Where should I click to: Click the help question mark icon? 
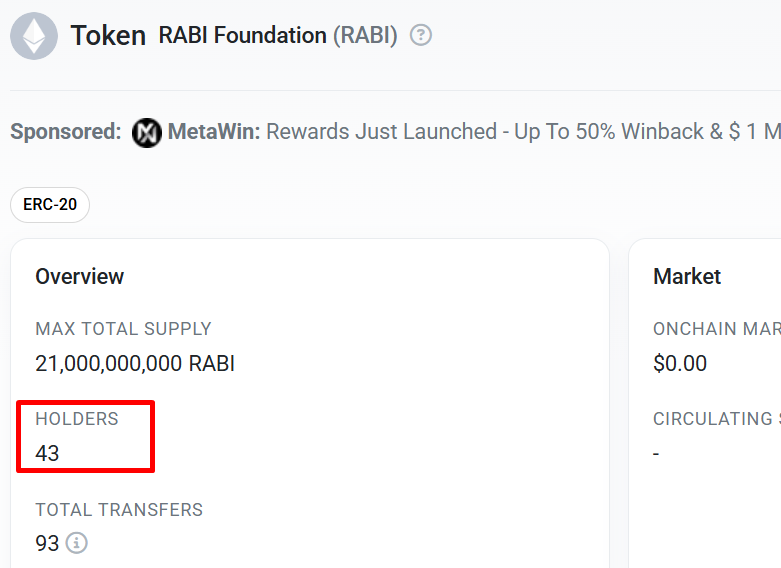coord(421,36)
